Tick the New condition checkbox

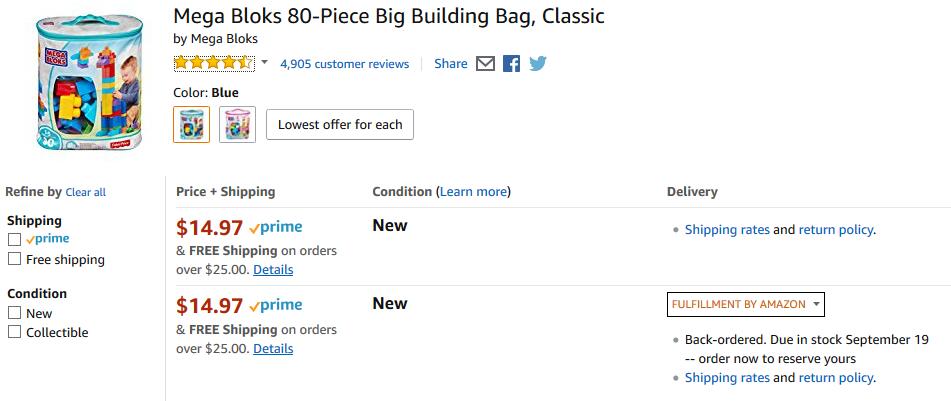(x=15, y=314)
